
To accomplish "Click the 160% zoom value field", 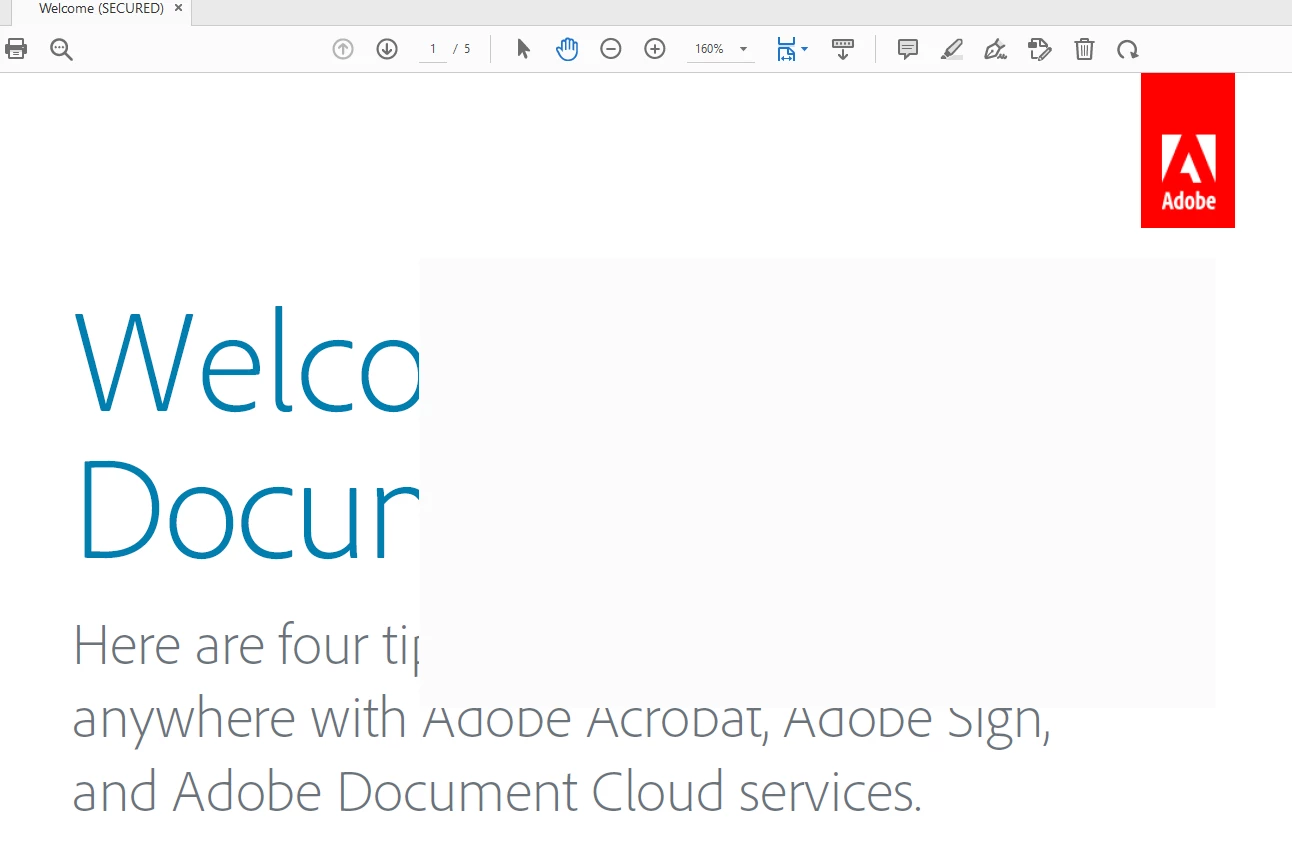I will pyautogui.click(x=710, y=49).
